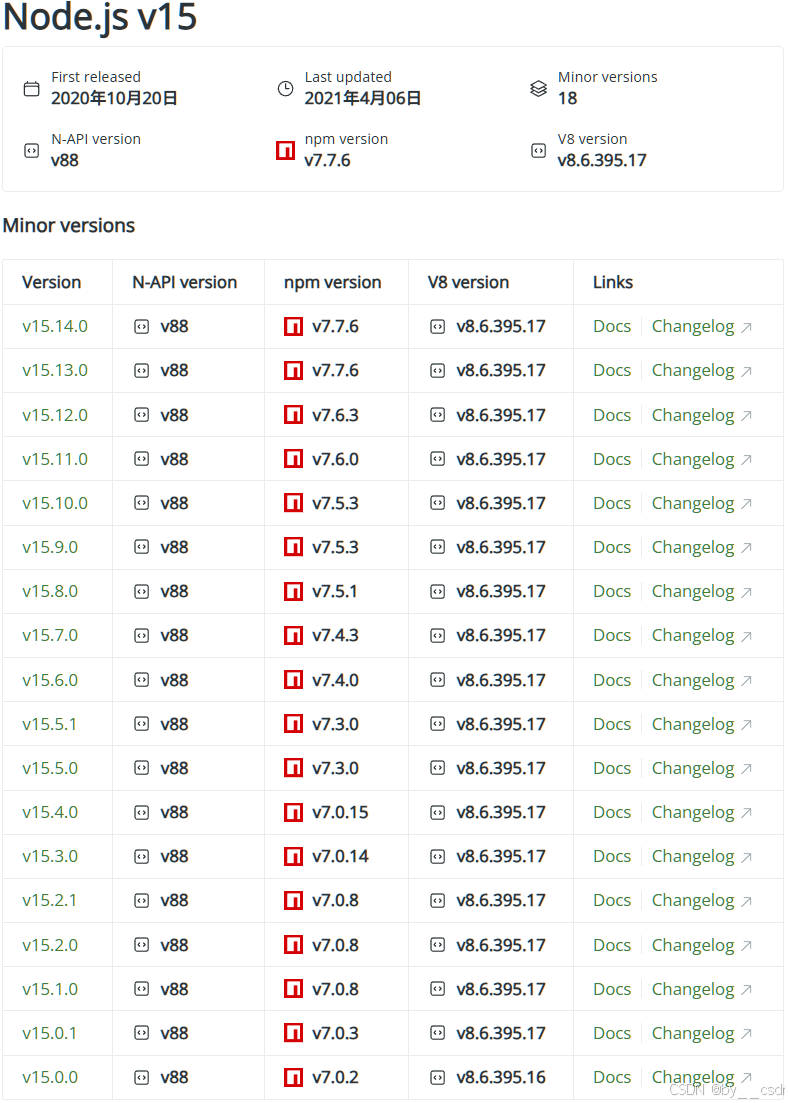Viewport: 789px width, 1103px height.
Task: Click external arrow icon on v15.3.0 Changelog
Action: [747, 857]
